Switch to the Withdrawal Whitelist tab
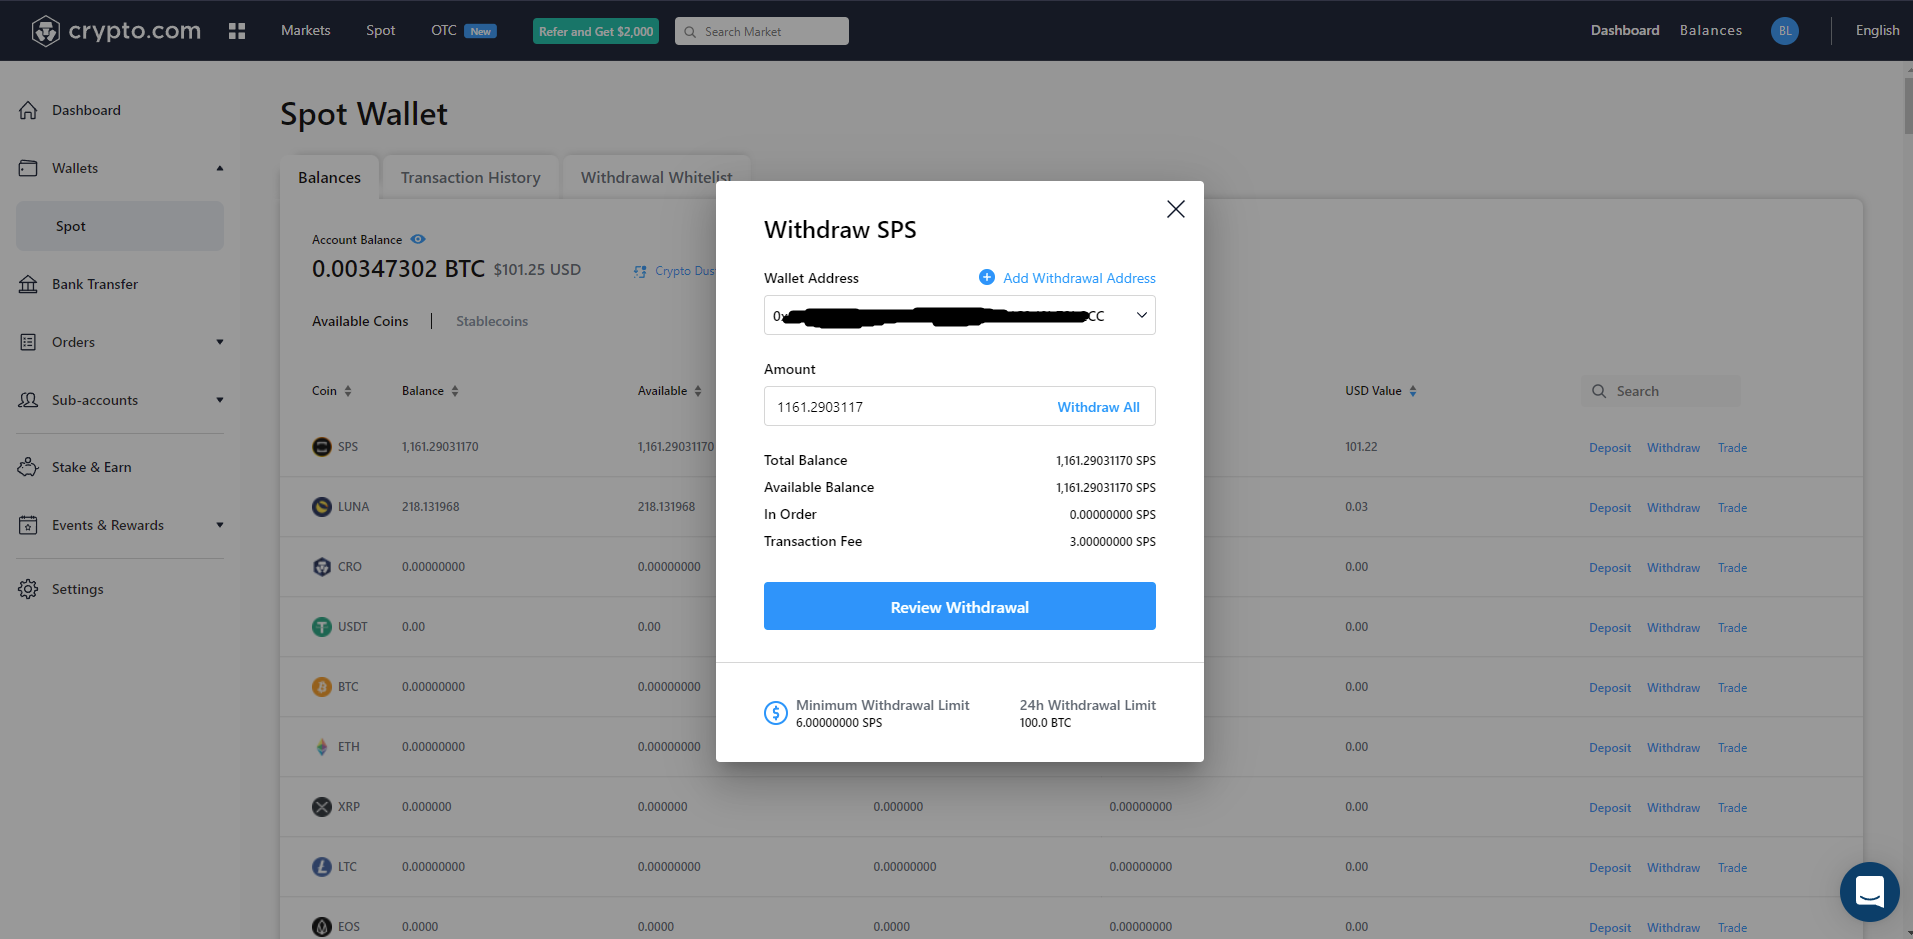 coord(656,177)
